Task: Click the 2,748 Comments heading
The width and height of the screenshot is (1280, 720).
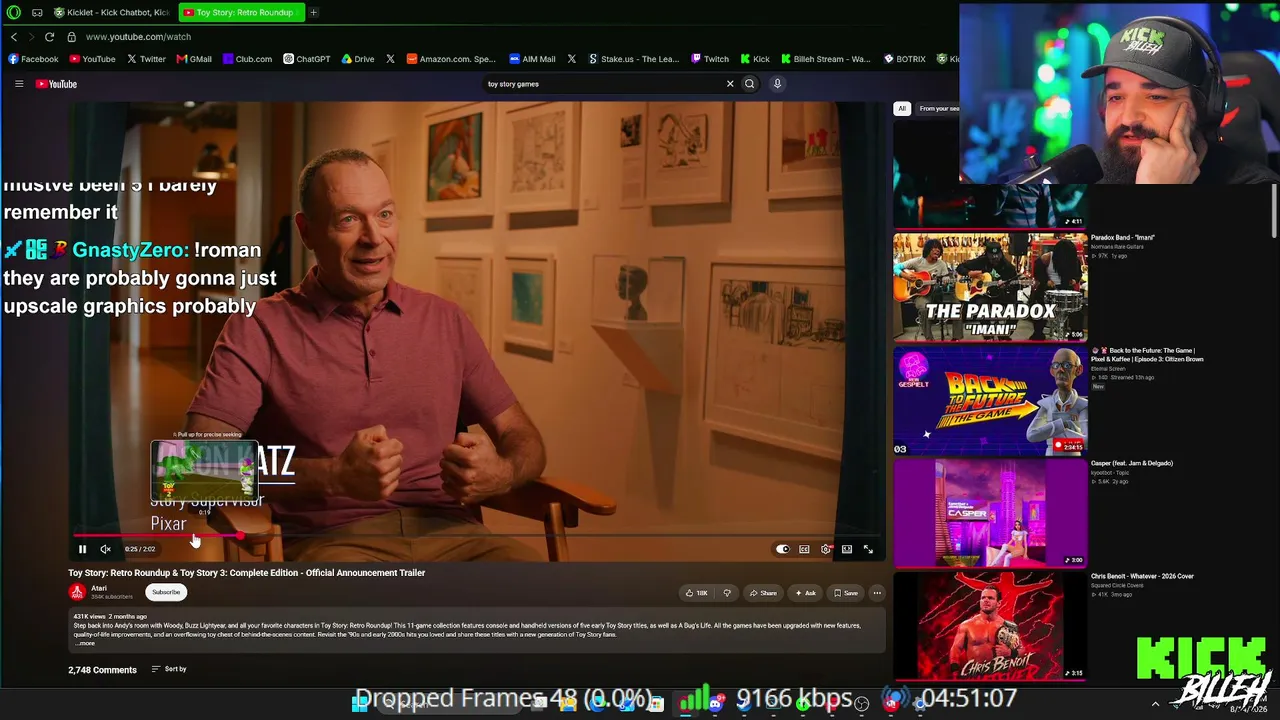Action: (102, 670)
